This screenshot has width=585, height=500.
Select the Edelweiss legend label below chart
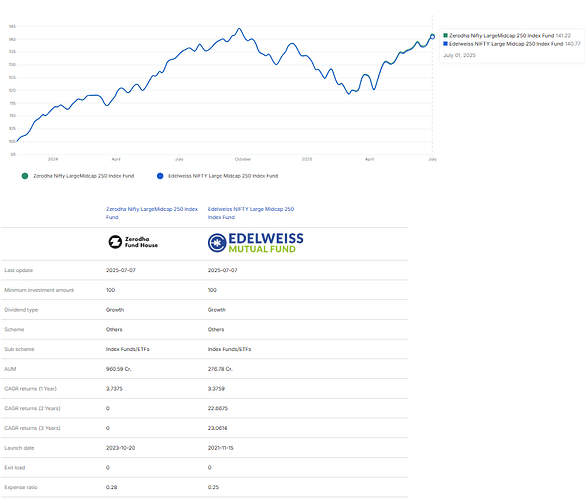click(223, 176)
